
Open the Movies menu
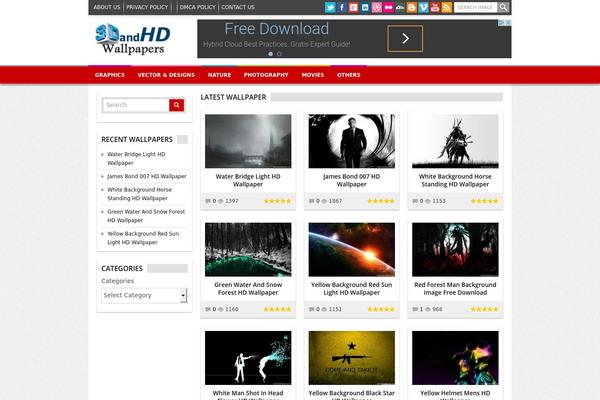313,75
